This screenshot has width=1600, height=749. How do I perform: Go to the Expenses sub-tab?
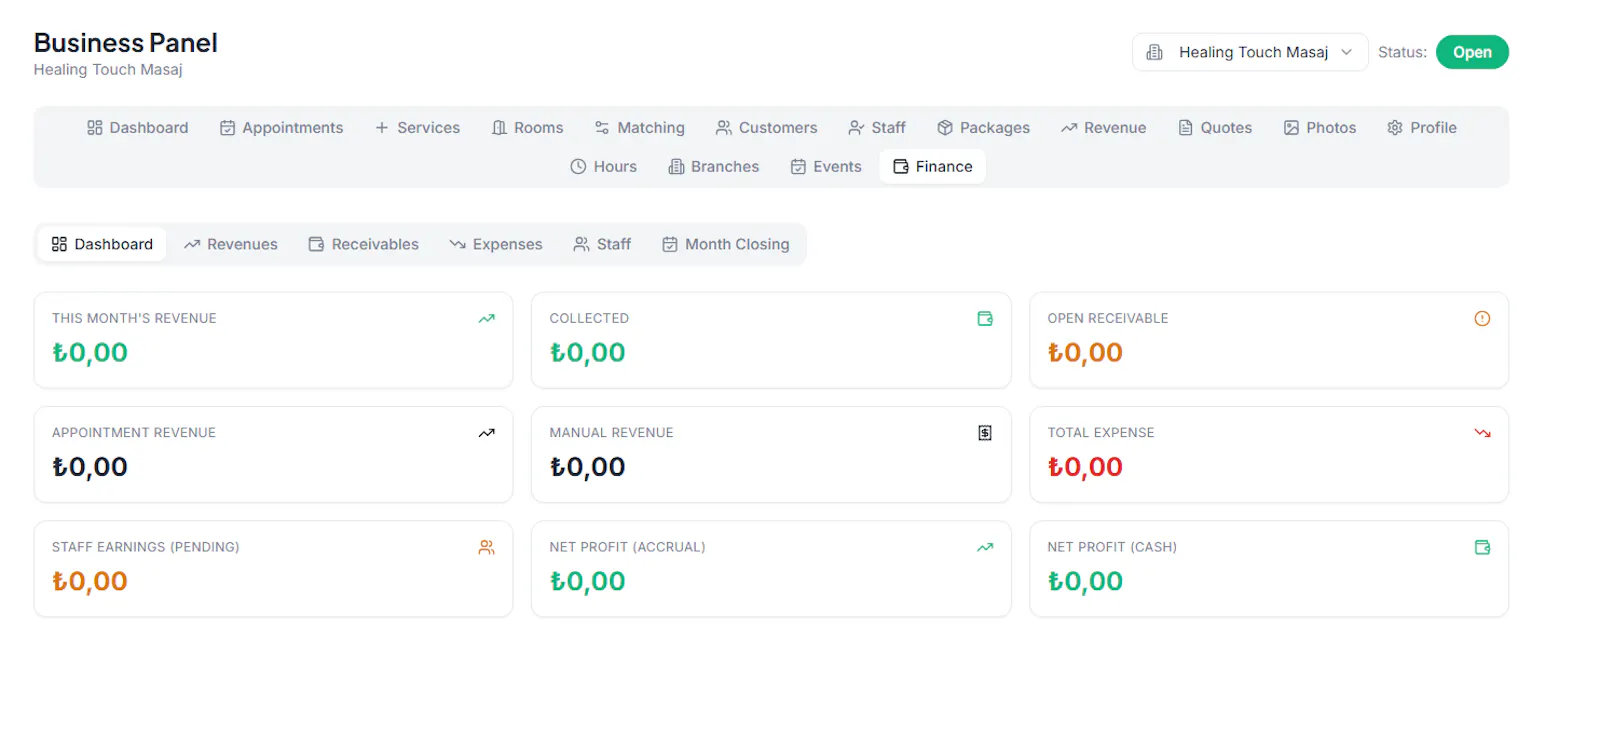(x=496, y=244)
